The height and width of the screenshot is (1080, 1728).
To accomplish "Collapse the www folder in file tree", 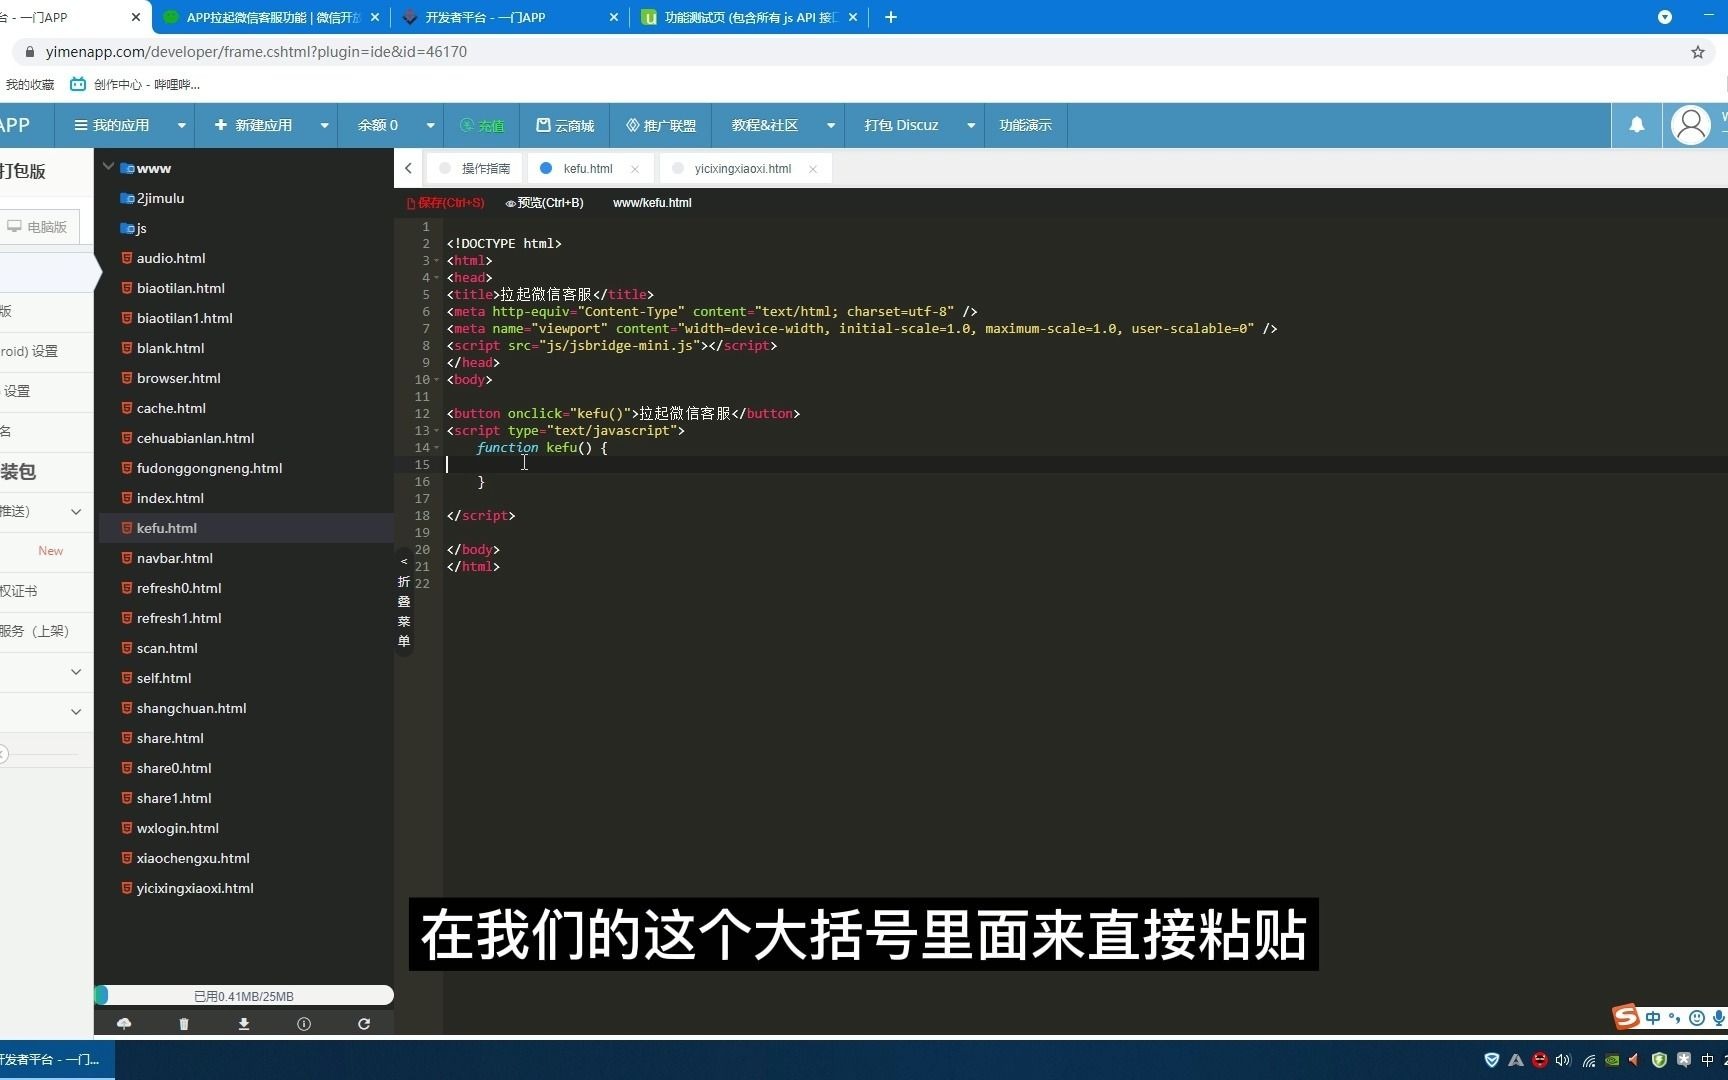I will 108,168.
